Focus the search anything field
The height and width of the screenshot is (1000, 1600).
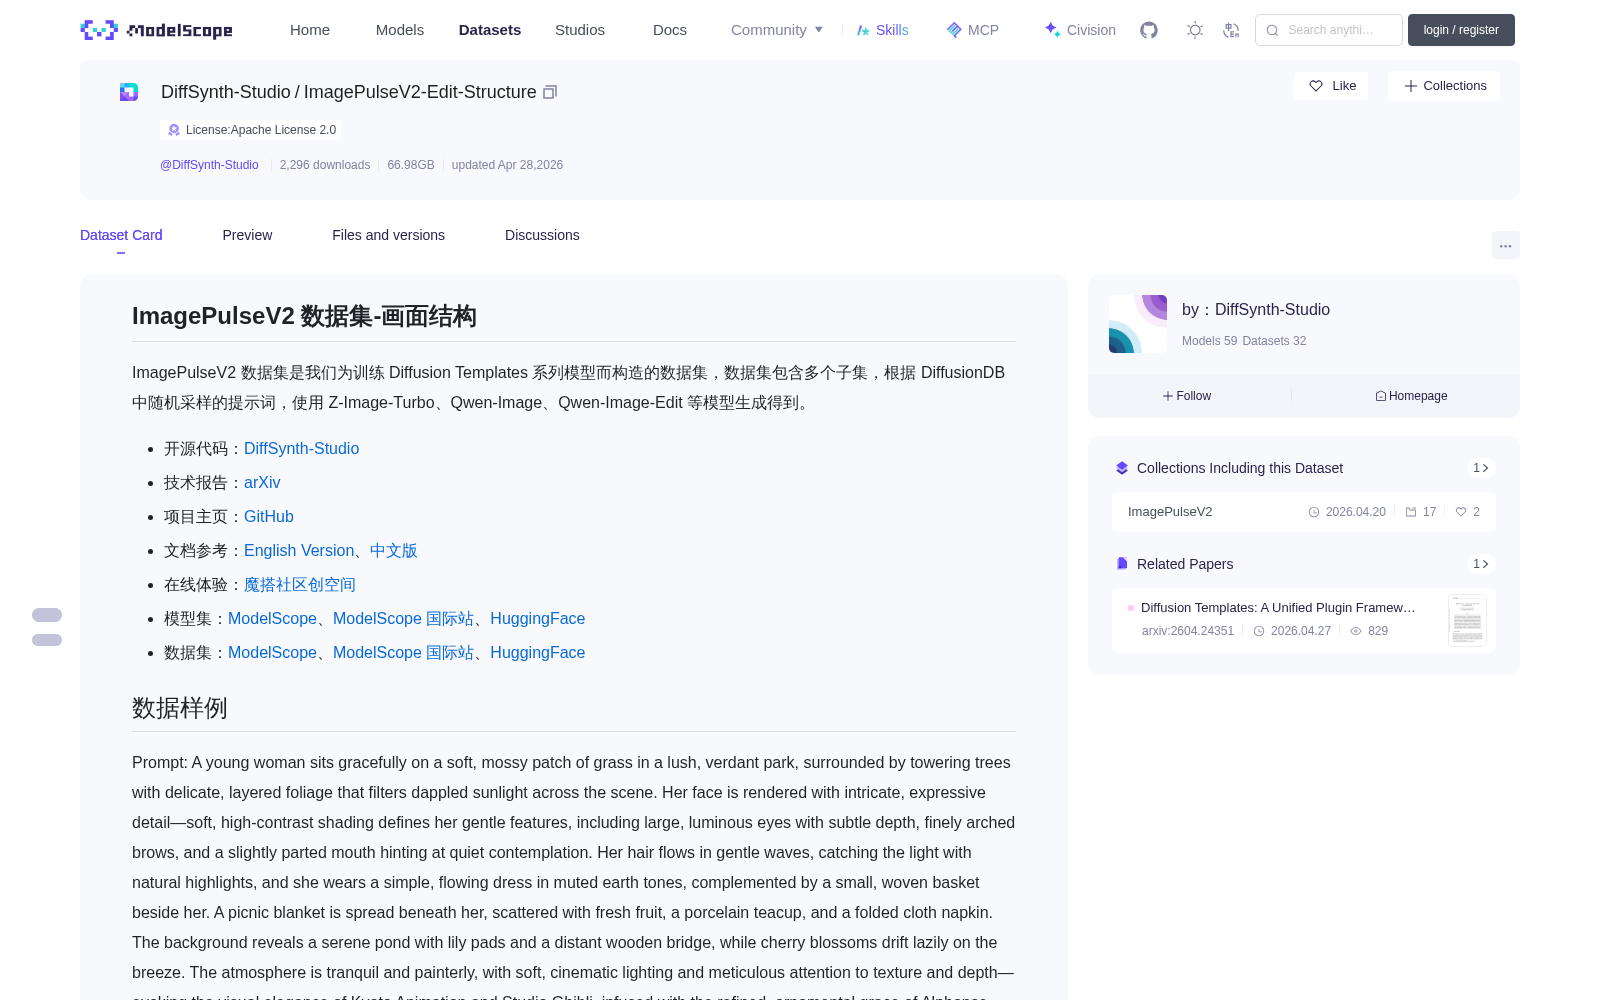coord(1329,30)
